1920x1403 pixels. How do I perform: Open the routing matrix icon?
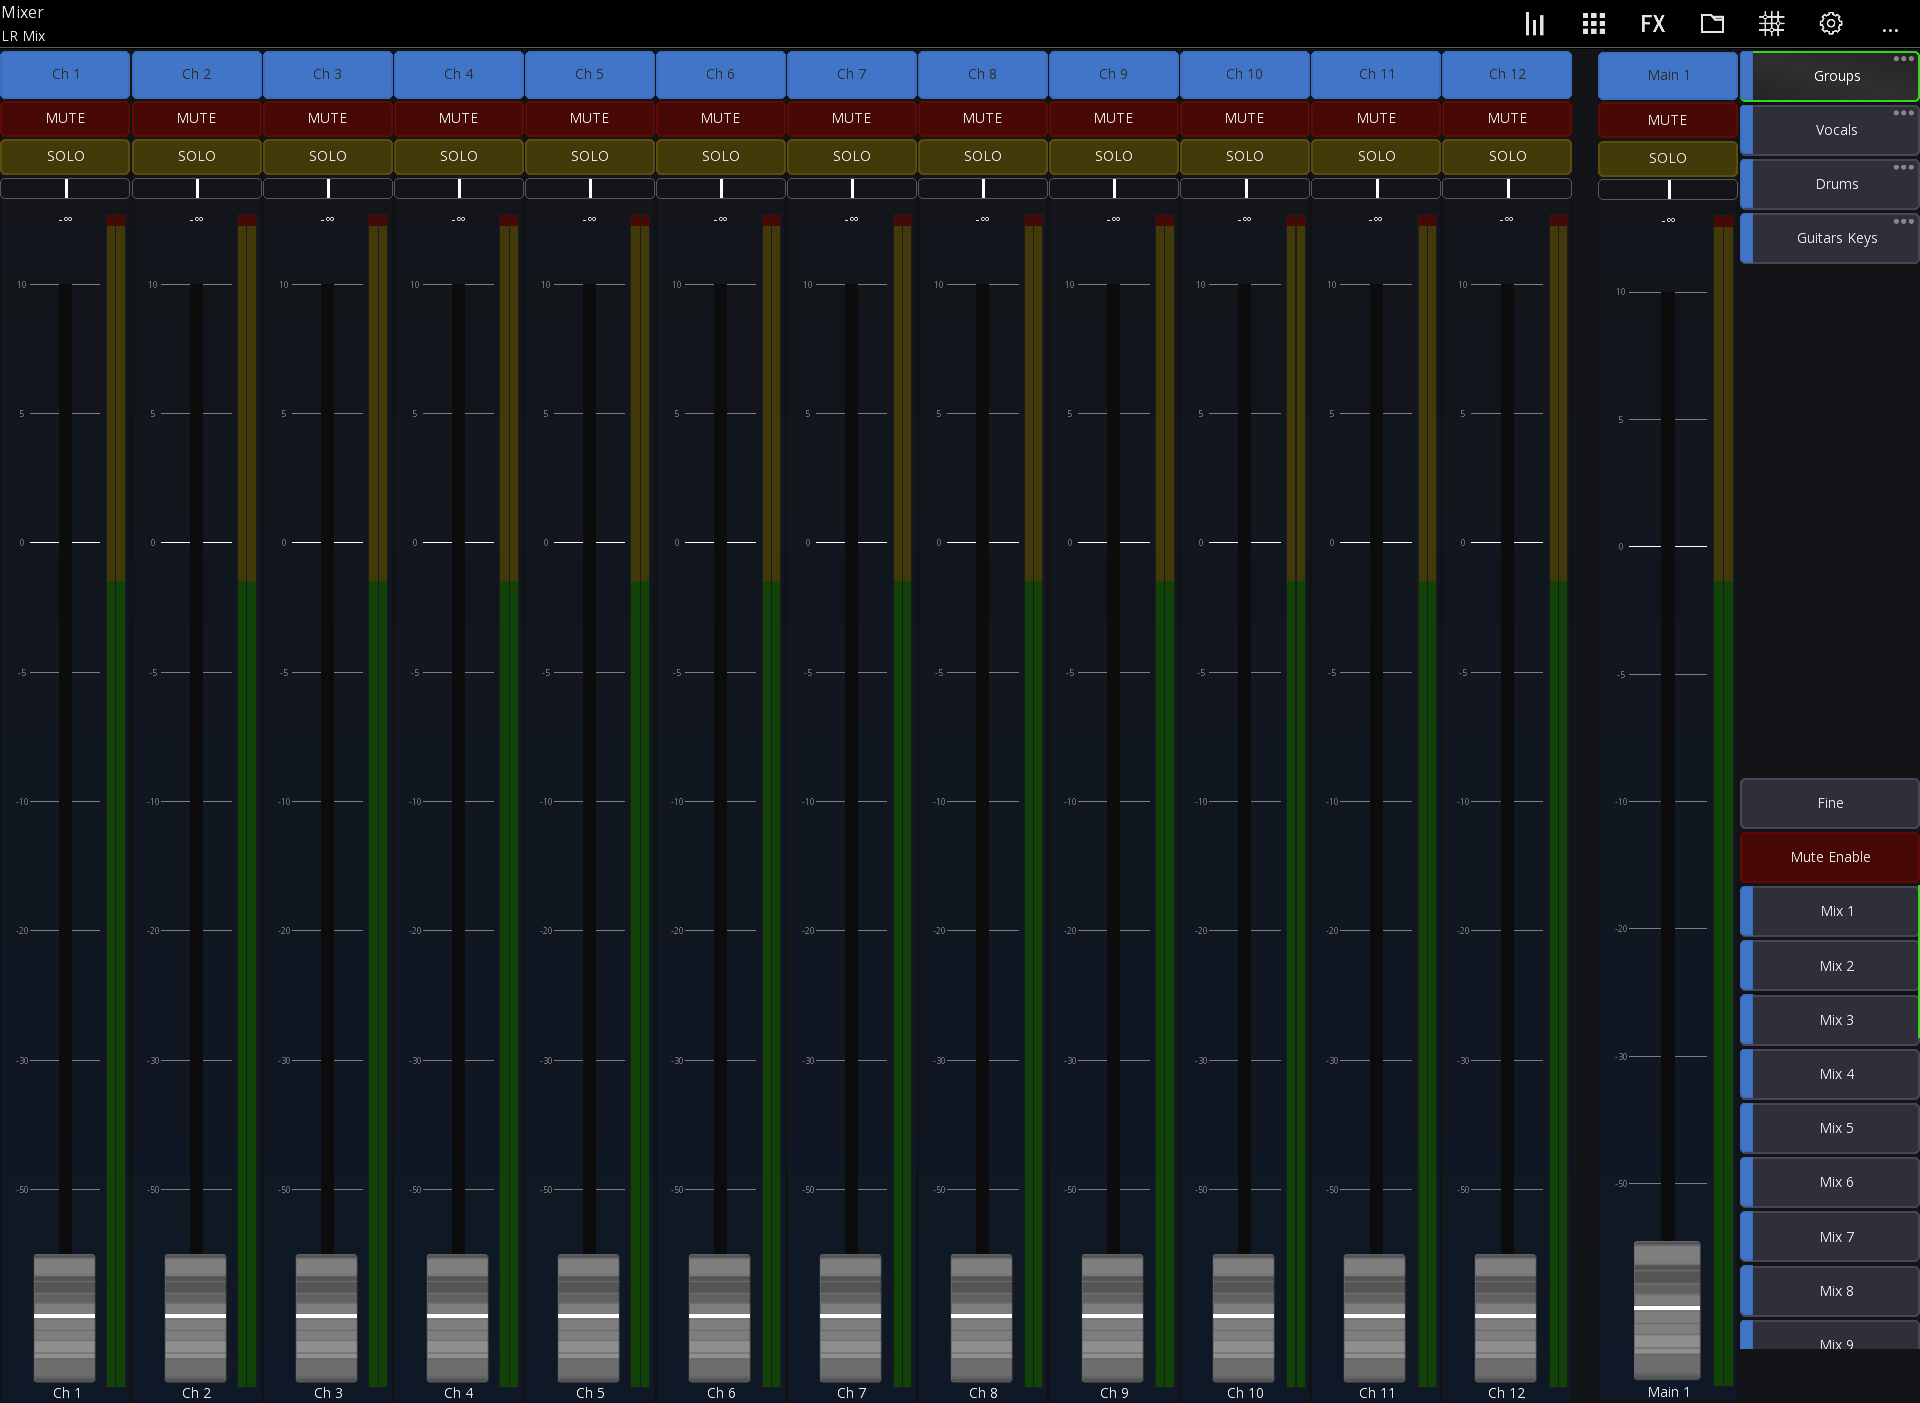(1771, 24)
